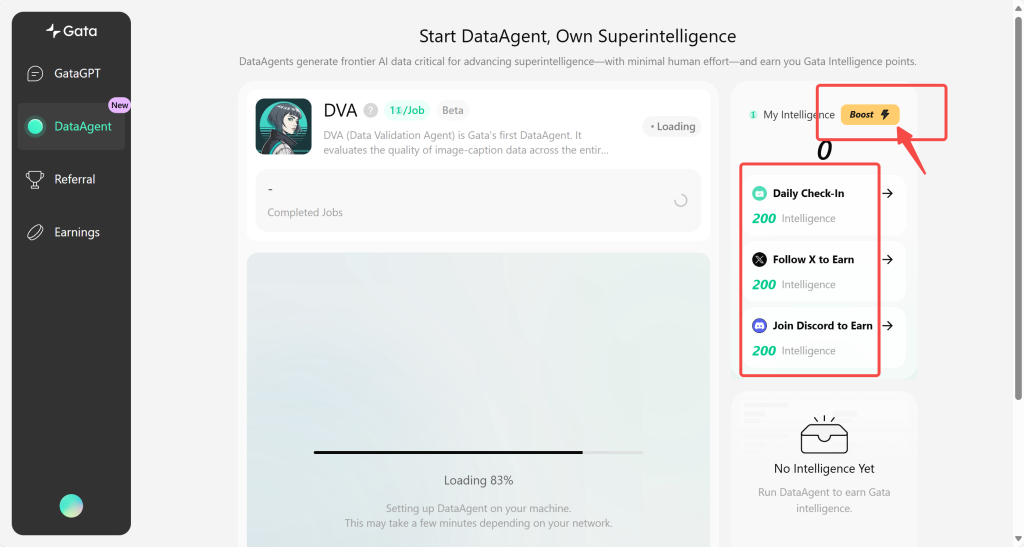The width and height of the screenshot is (1024, 547).
Task: Open the user profile avatar at sidebar bottom
Action: click(71, 506)
